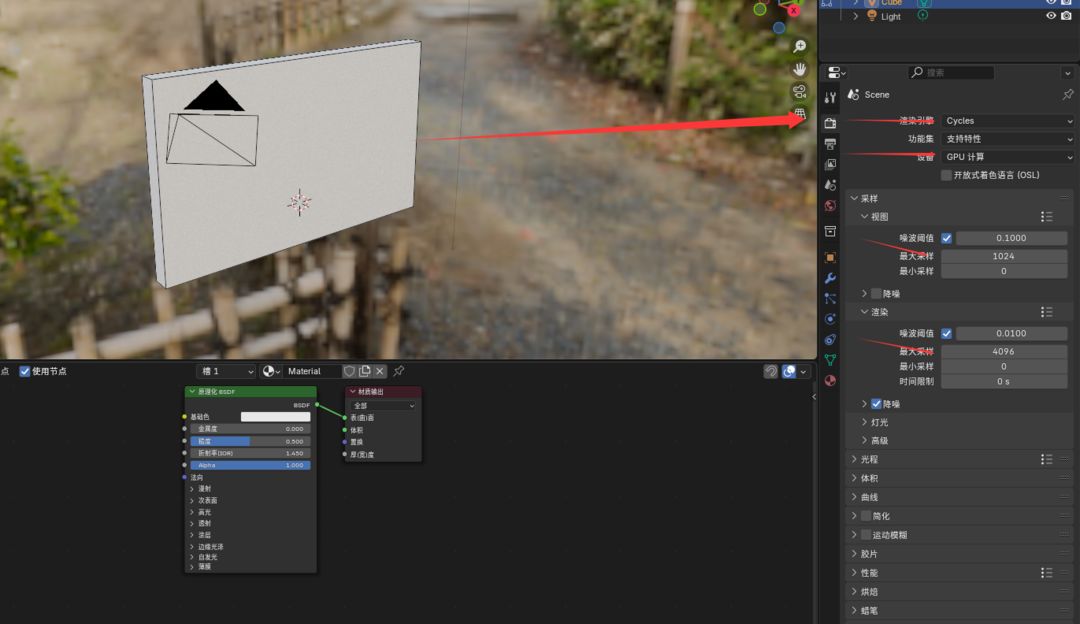Image resolution: width=1080 pixels, height=624 pixels.
Task: Open the Scene properties tab icon
Action: pos(830,185)
